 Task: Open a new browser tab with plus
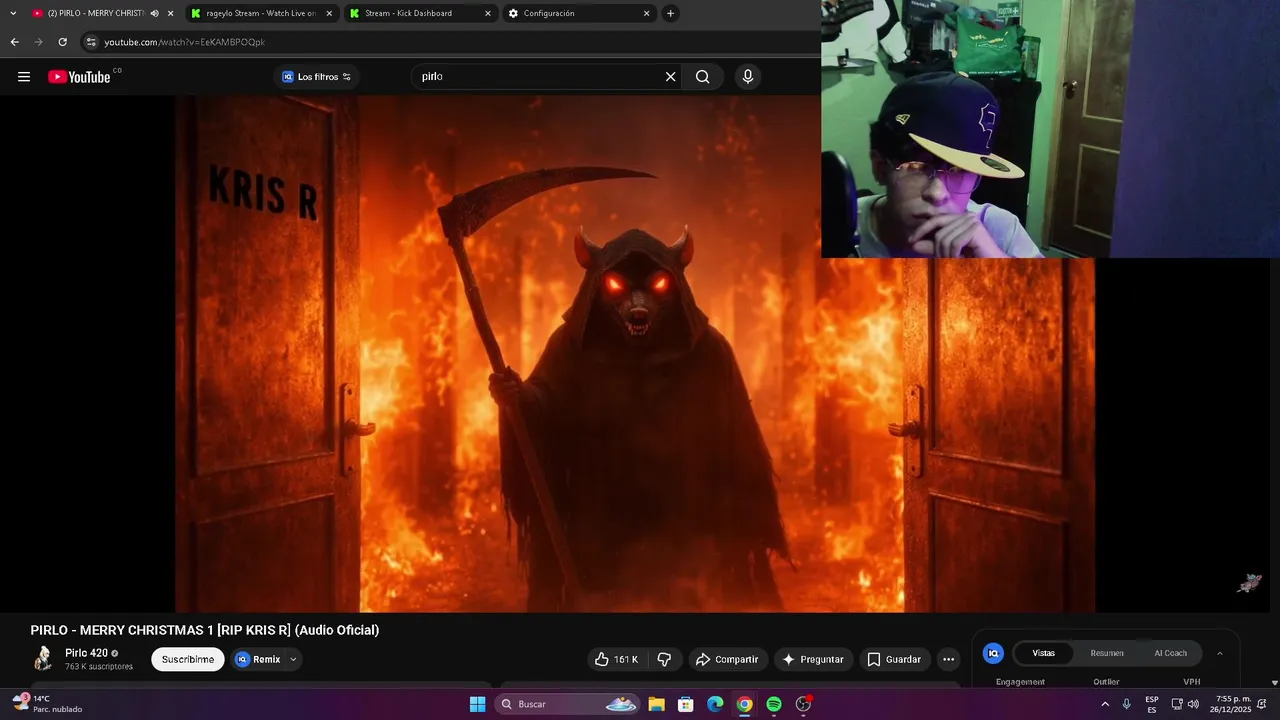pyautogui.click(x=670, y=13)
